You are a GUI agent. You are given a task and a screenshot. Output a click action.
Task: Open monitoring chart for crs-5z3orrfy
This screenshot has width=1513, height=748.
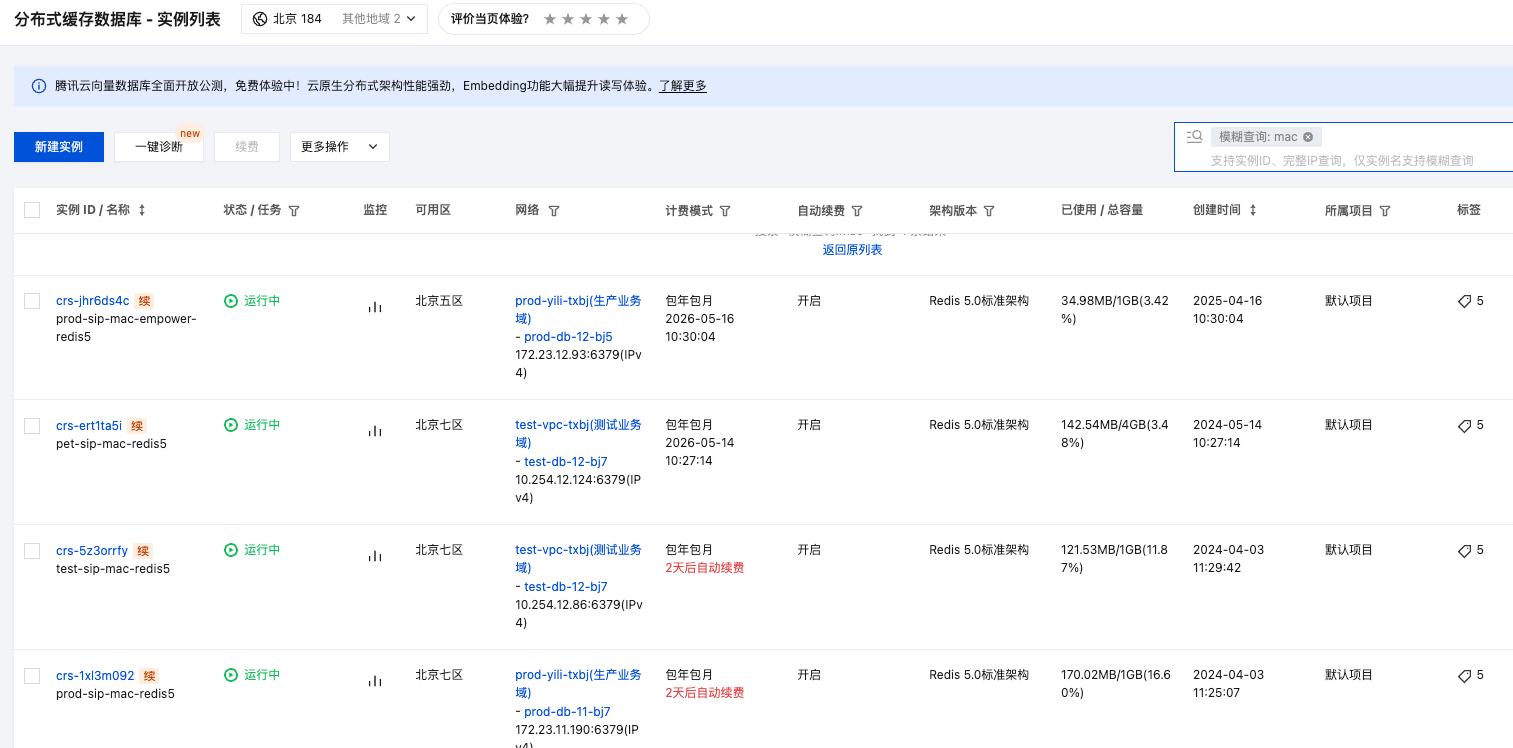(375, 556)
